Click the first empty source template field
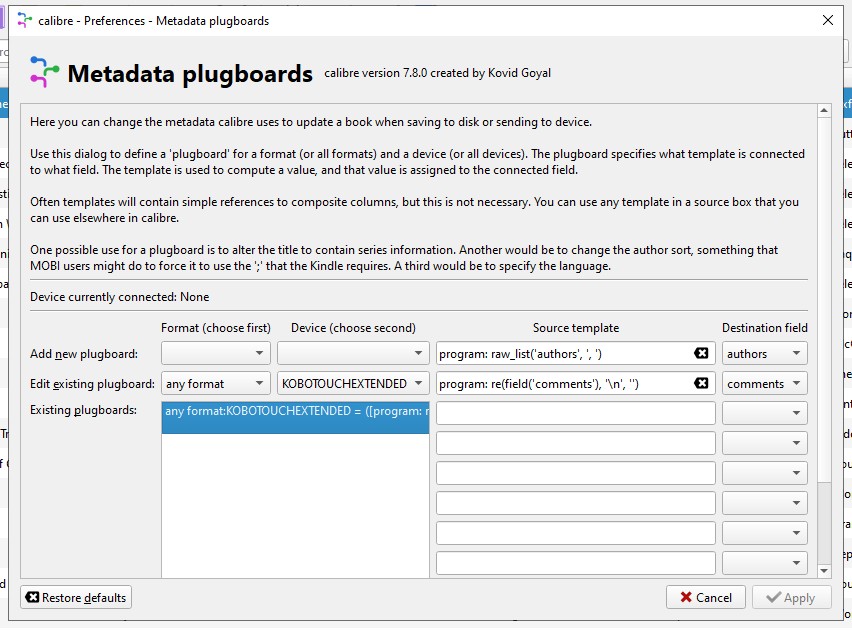This screenshot has height=631, width=852. [575, 413]
